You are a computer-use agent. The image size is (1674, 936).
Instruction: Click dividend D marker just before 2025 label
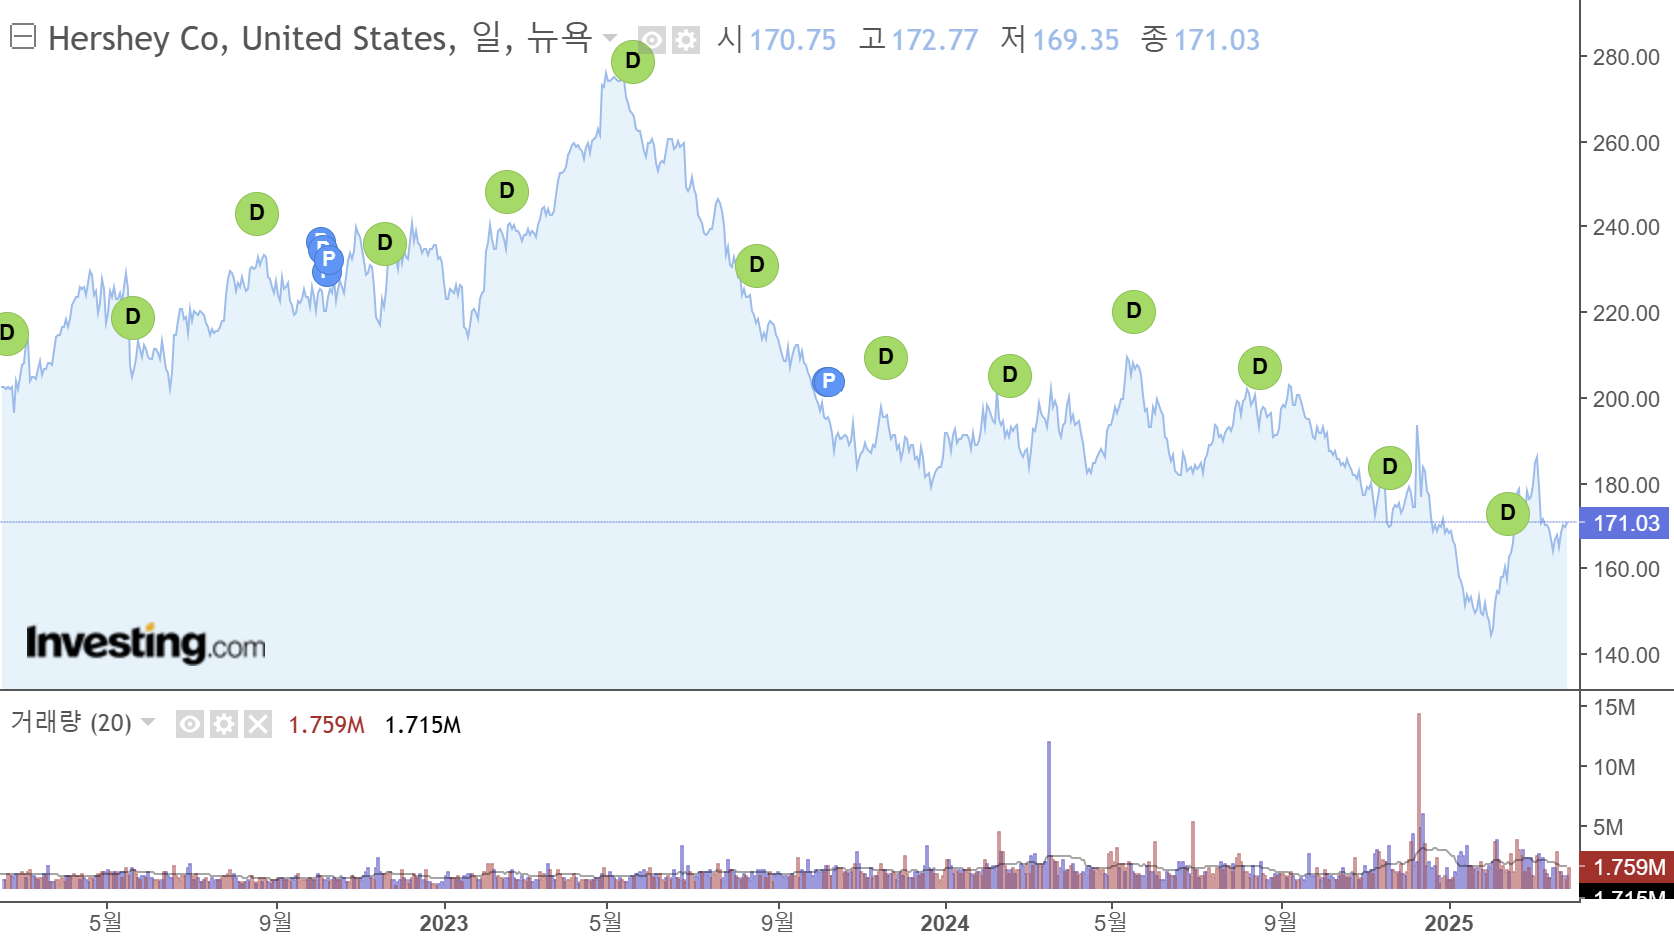[x=1390, y=468]
